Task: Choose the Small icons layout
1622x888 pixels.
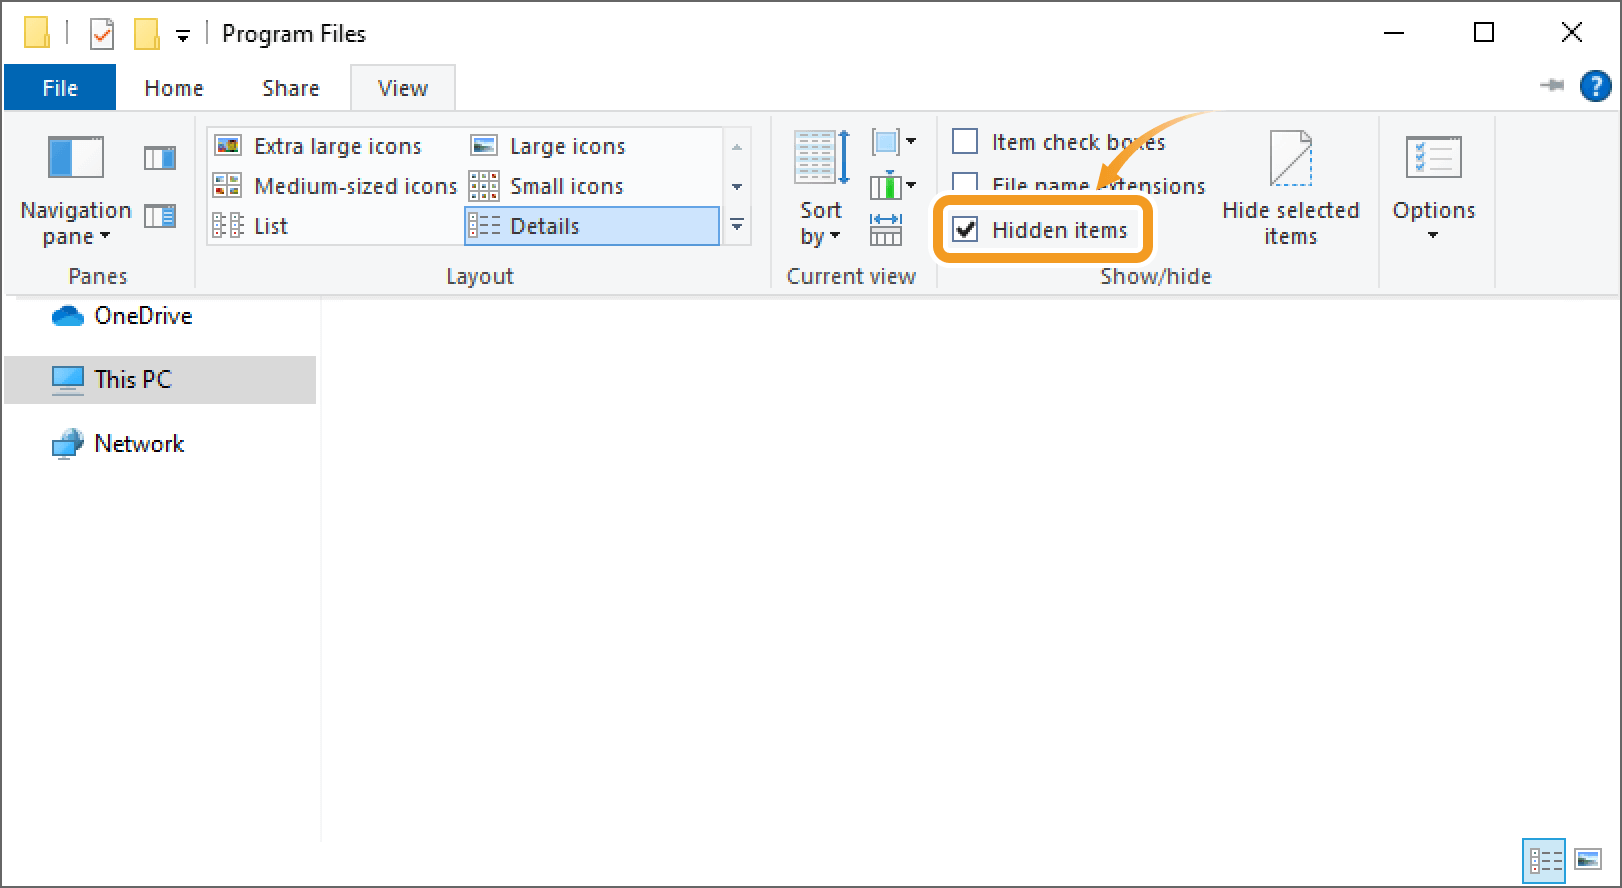Action: pyautogui.click(x=565, y=186)
